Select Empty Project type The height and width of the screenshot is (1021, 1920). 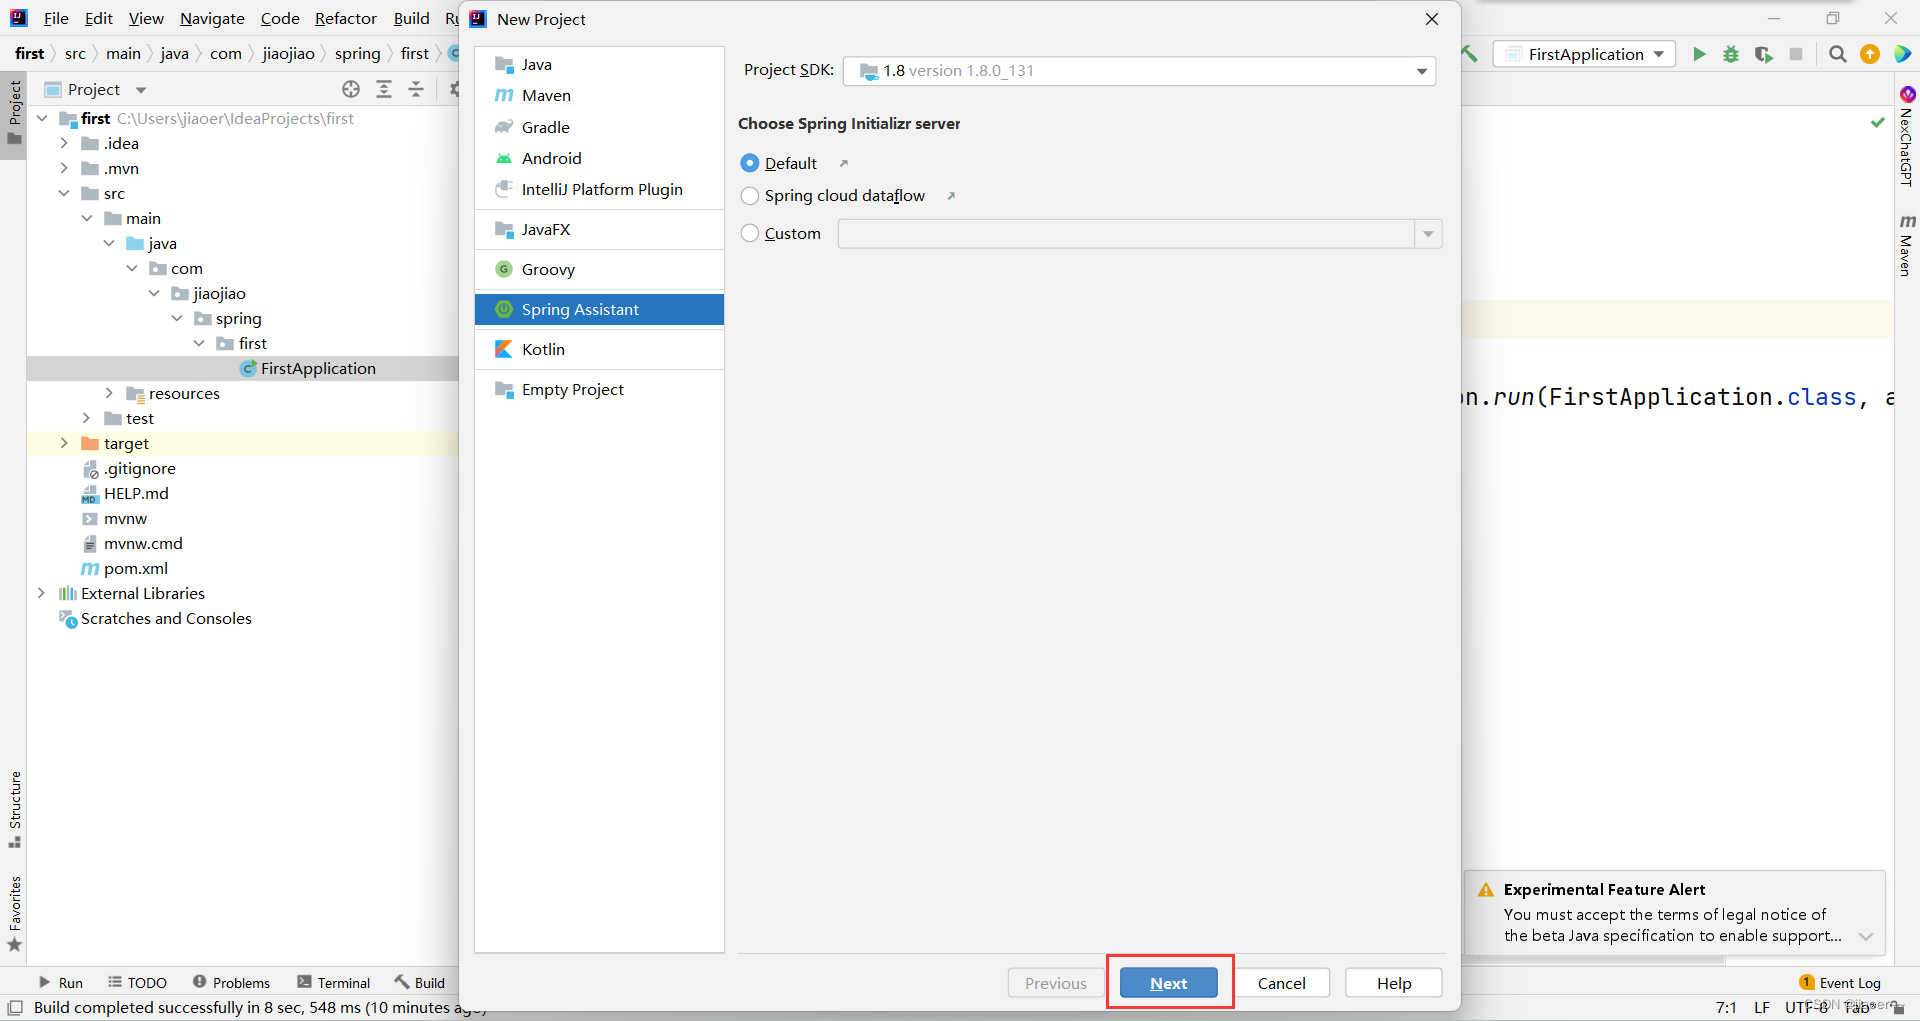click(599, 389)
